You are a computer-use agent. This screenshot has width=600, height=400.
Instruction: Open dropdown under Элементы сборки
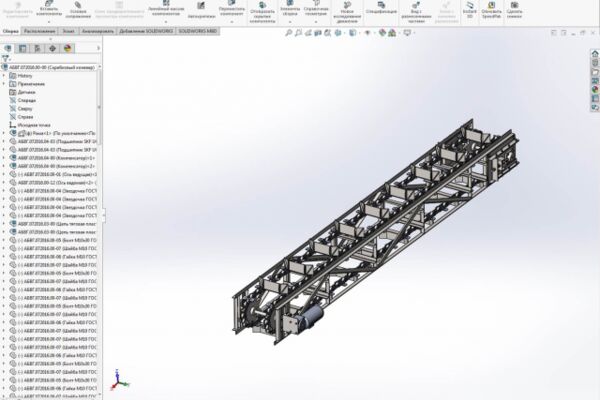click(x=290, y=21)
